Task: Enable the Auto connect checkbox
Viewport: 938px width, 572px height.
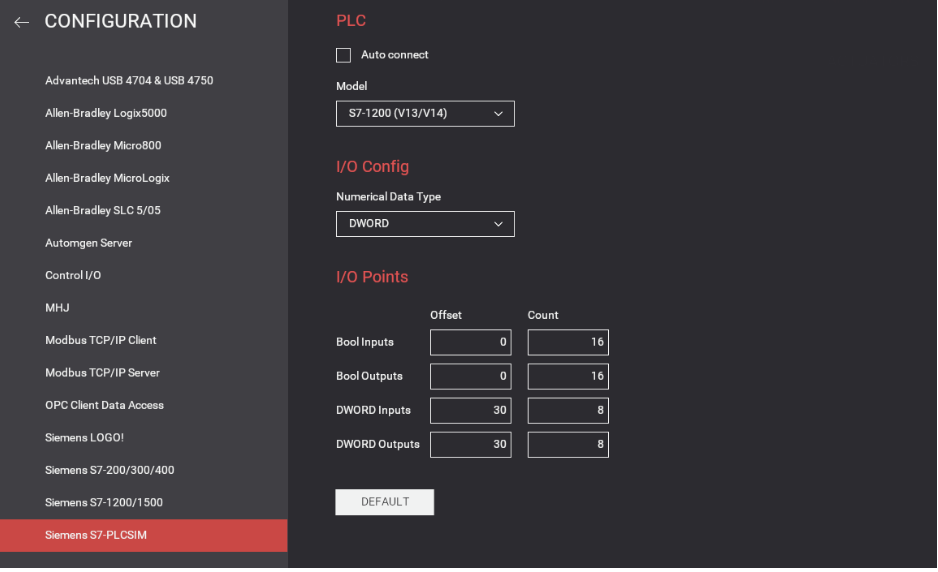Action: tap(343, 55)
